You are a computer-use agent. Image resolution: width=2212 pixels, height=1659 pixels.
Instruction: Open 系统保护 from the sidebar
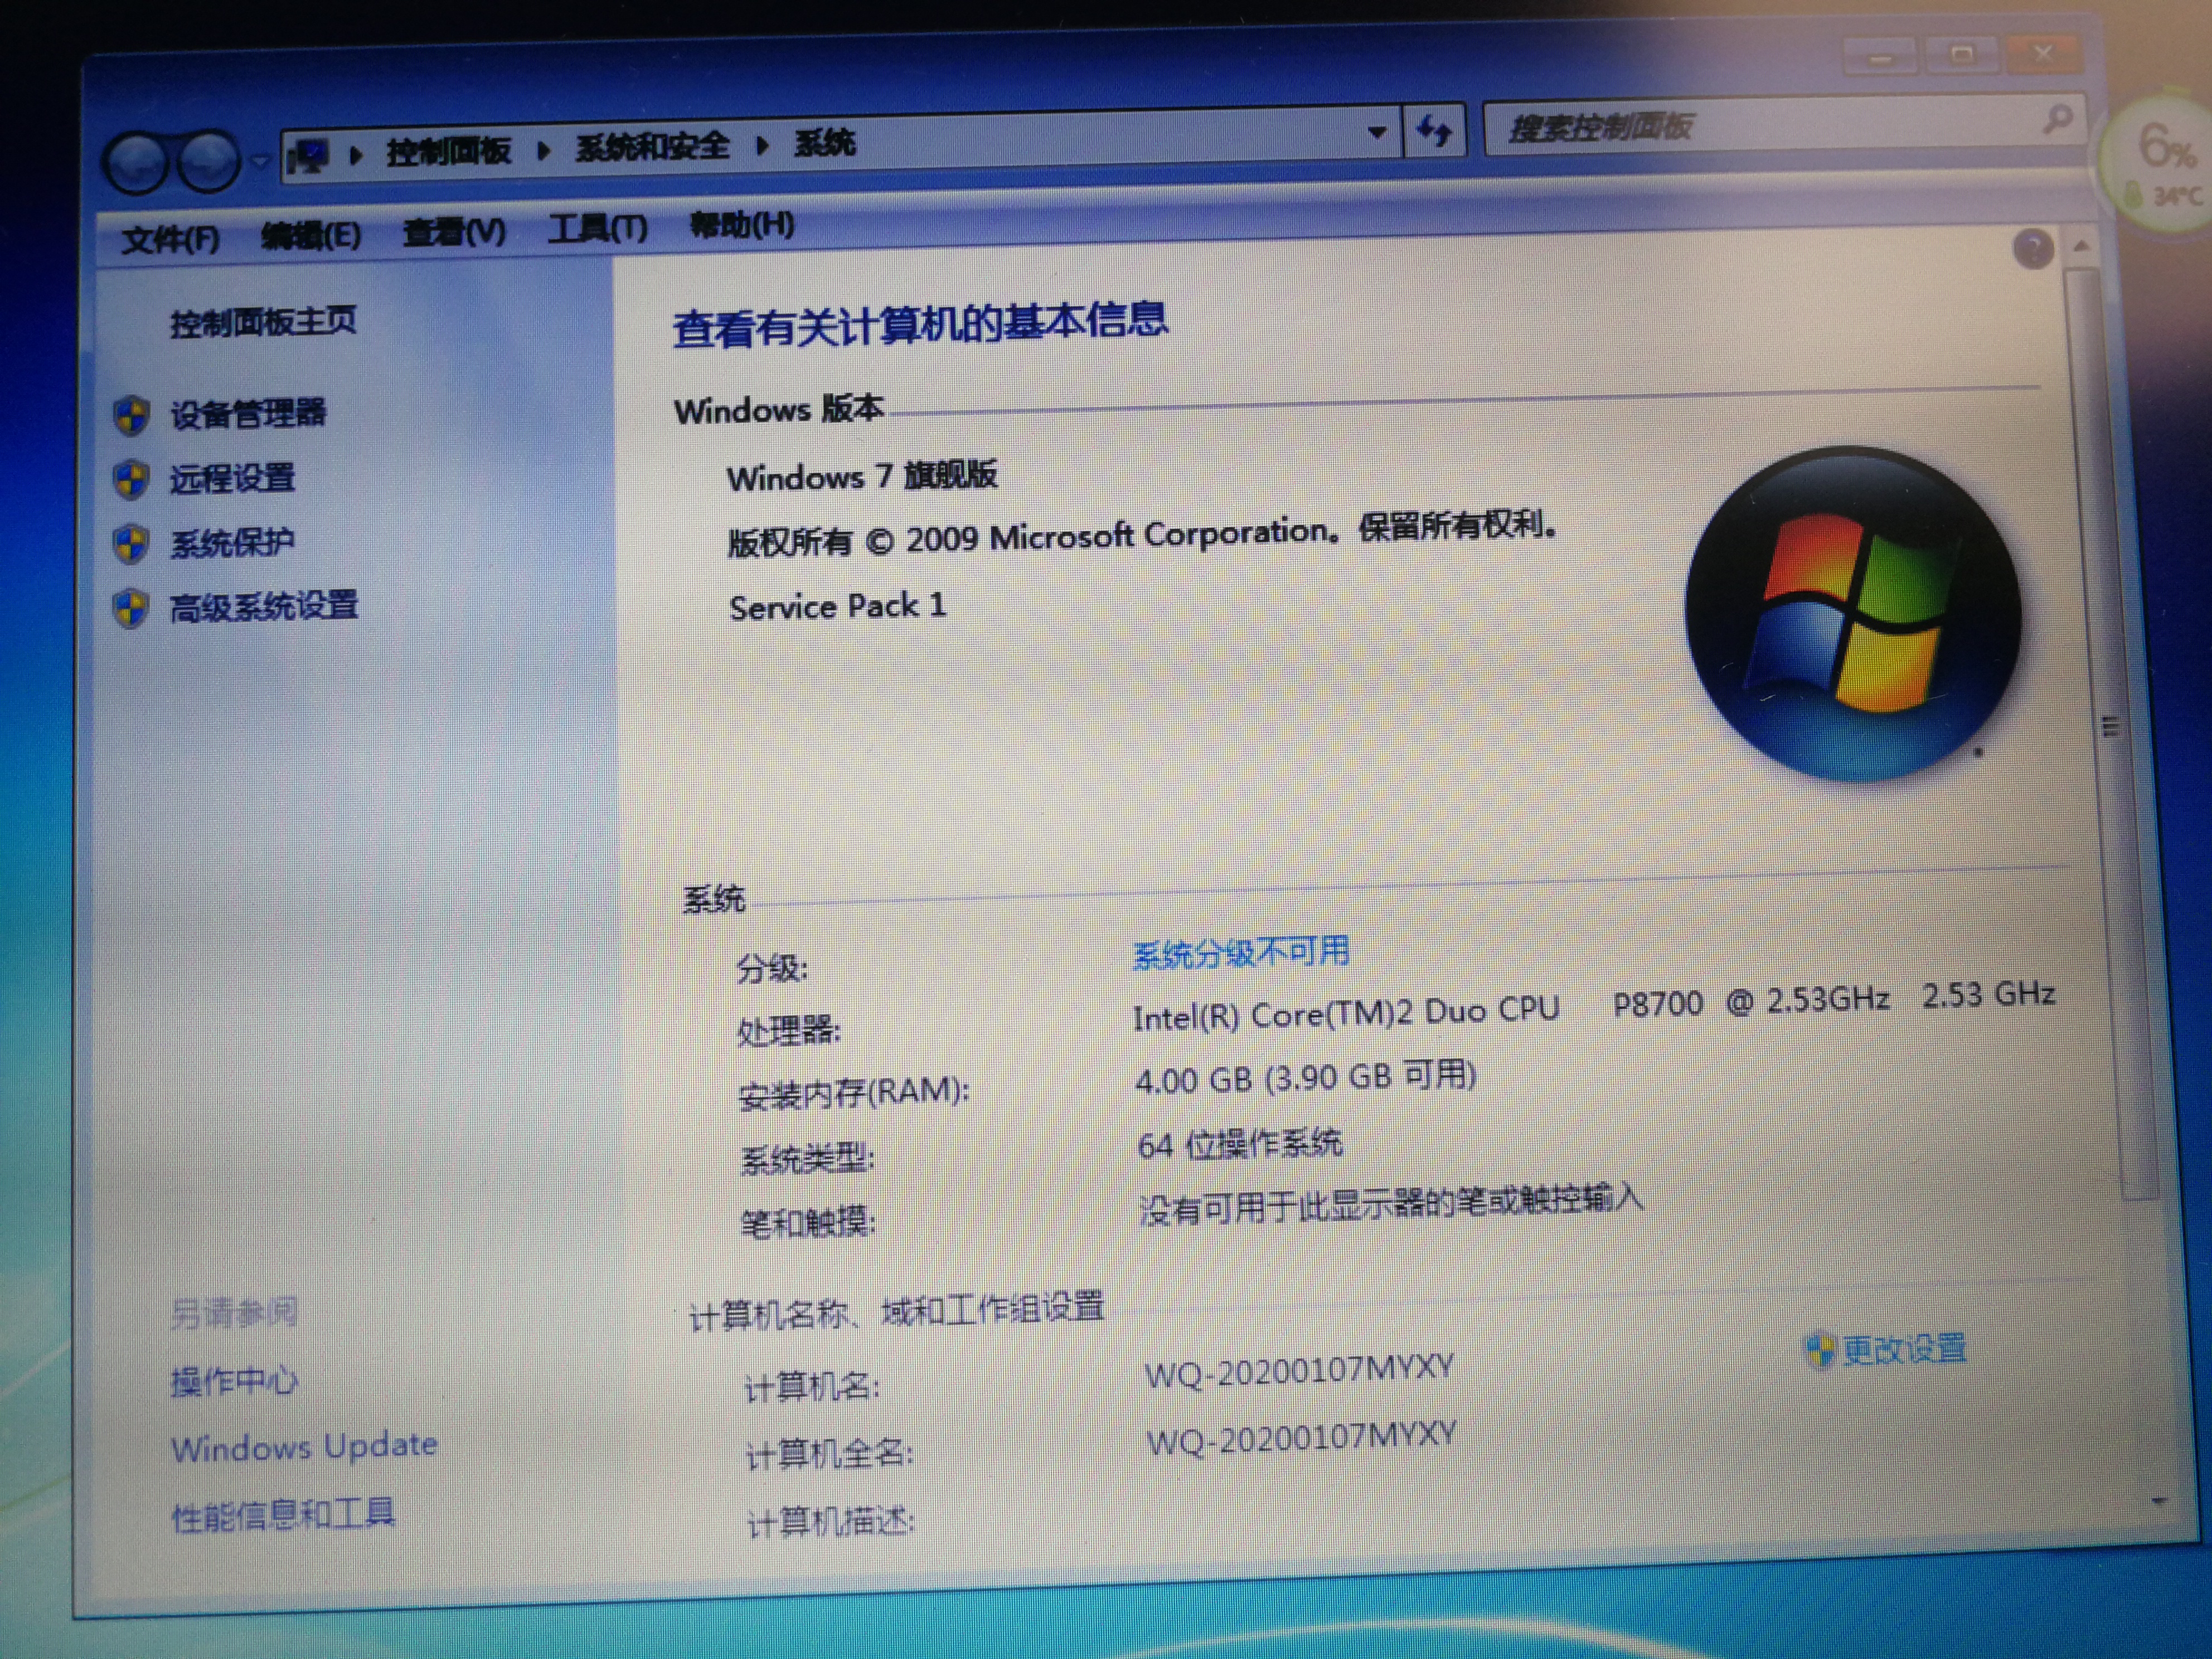[232, 542]
